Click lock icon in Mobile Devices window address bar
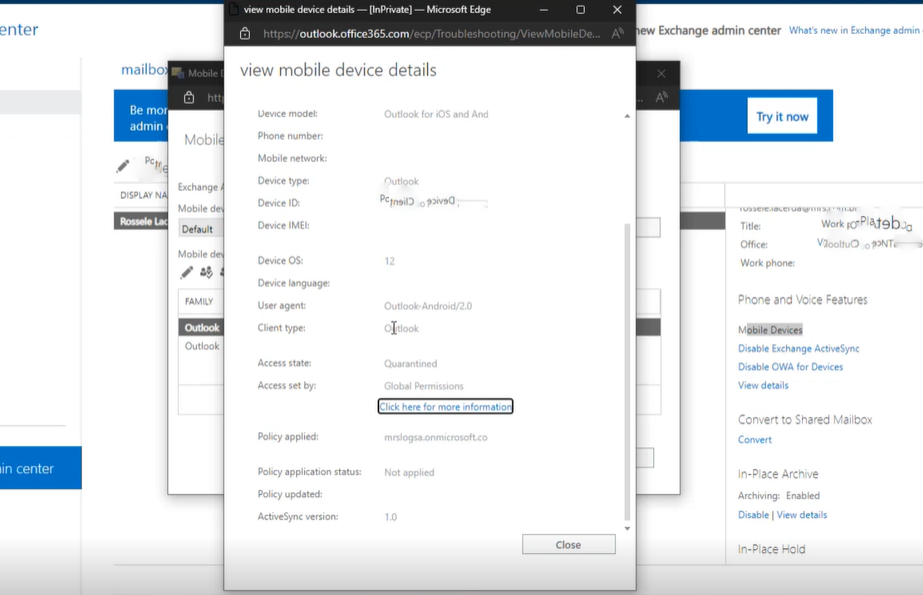Viewport: 923px width, 595px height. (189, 97)
